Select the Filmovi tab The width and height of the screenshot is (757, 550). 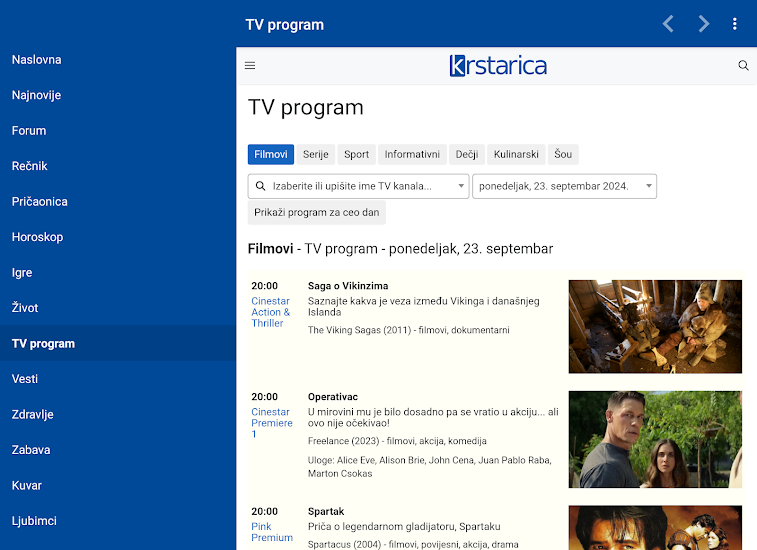tap(270, 154)
